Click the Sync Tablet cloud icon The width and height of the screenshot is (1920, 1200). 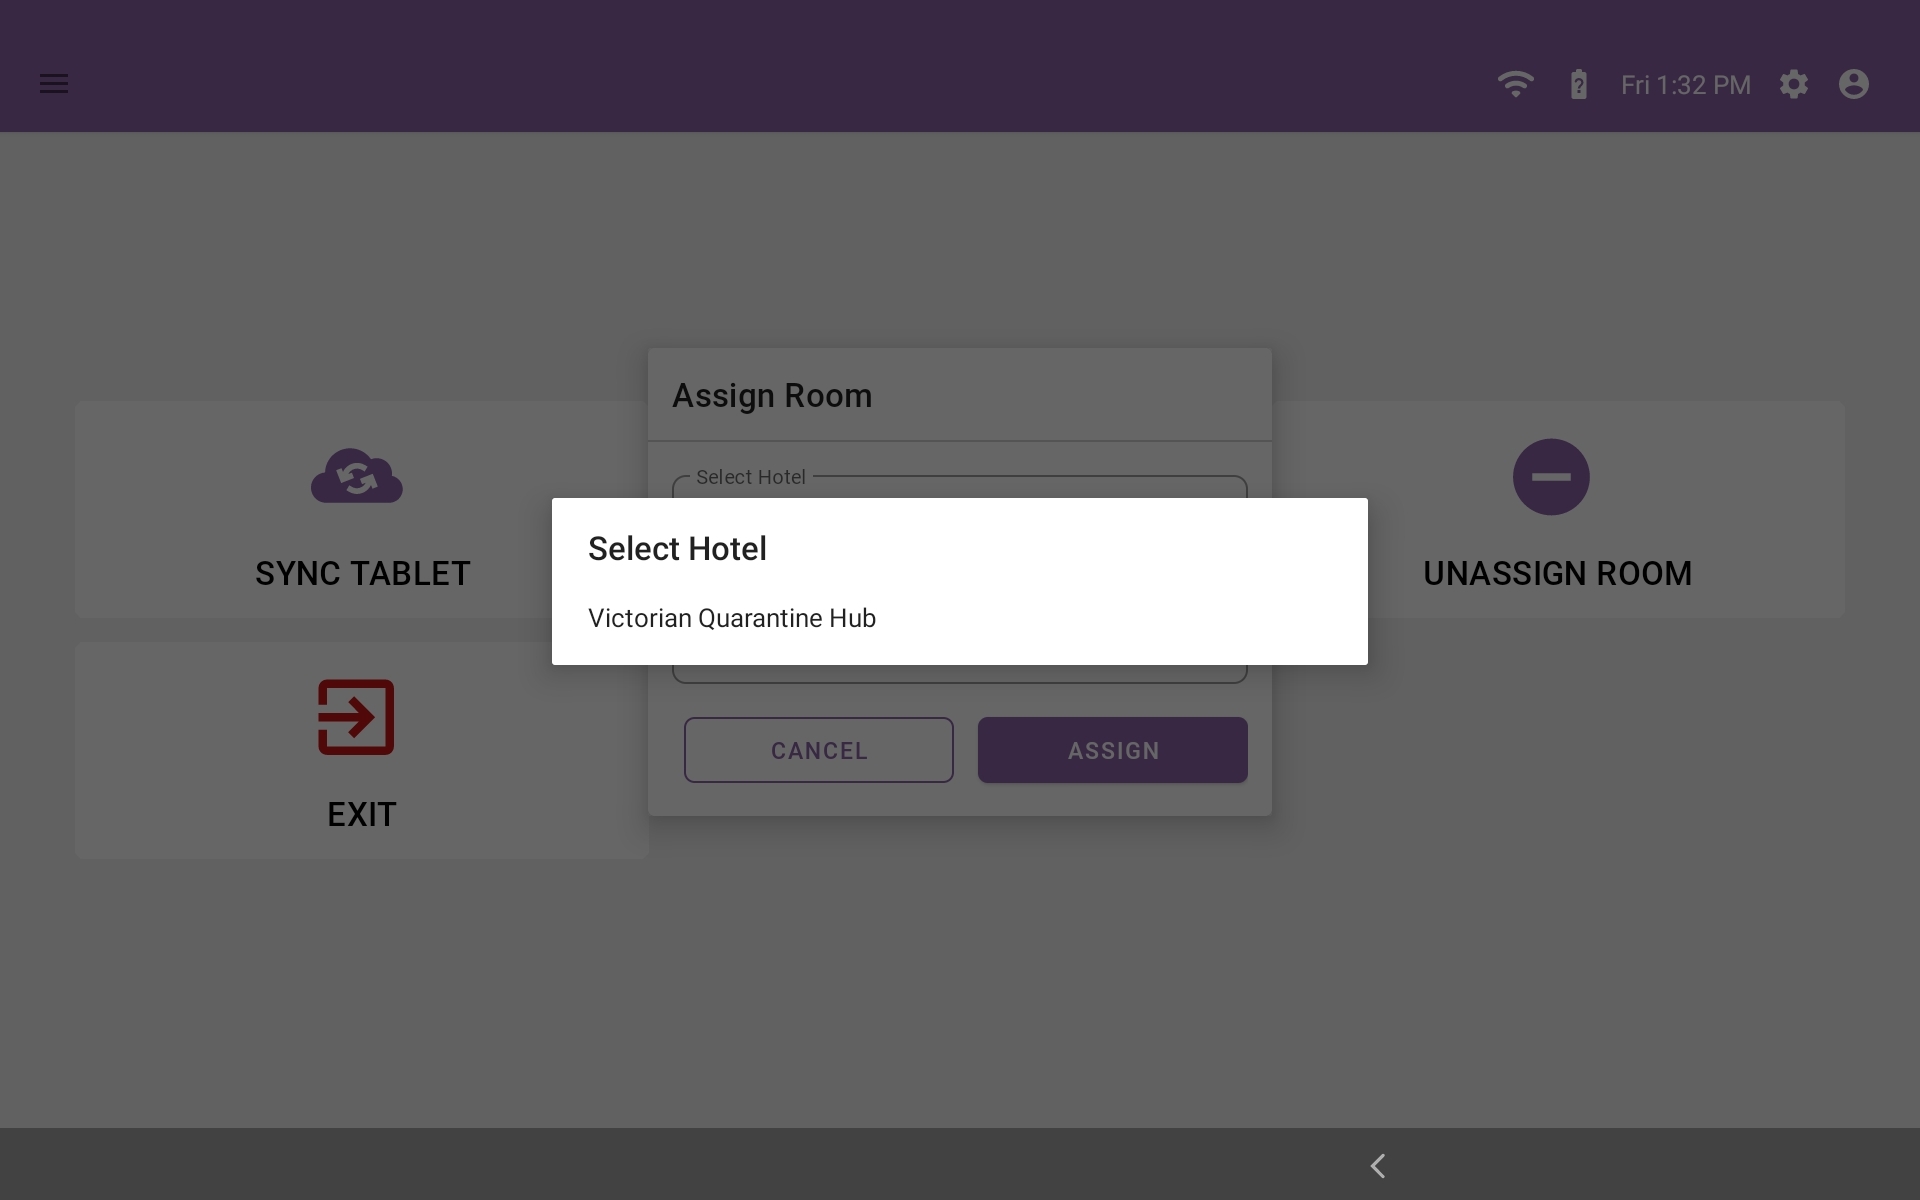coord(356,477)
